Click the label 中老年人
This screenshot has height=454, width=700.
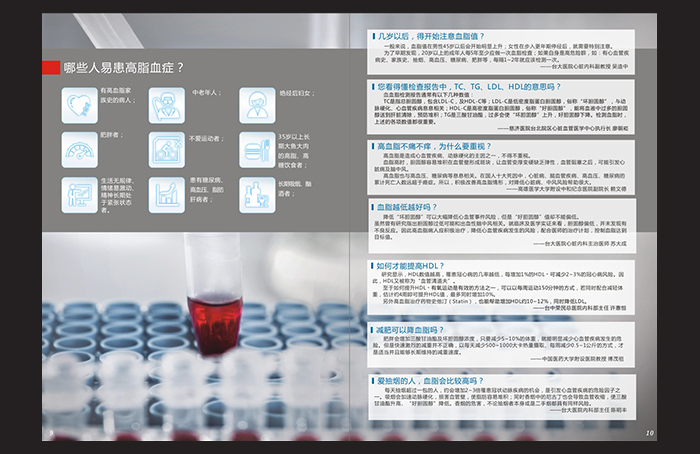point(207,92)
